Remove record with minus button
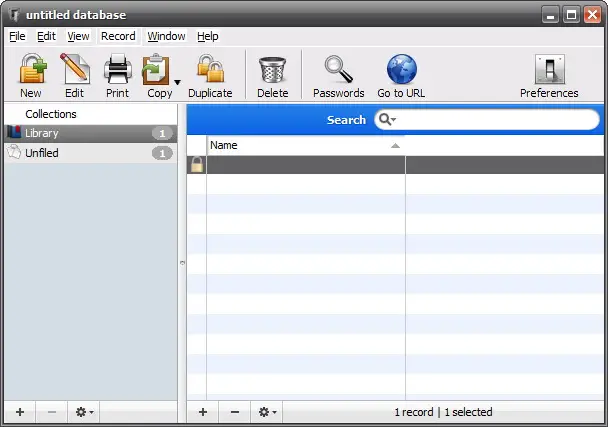 tap(235, 412)
